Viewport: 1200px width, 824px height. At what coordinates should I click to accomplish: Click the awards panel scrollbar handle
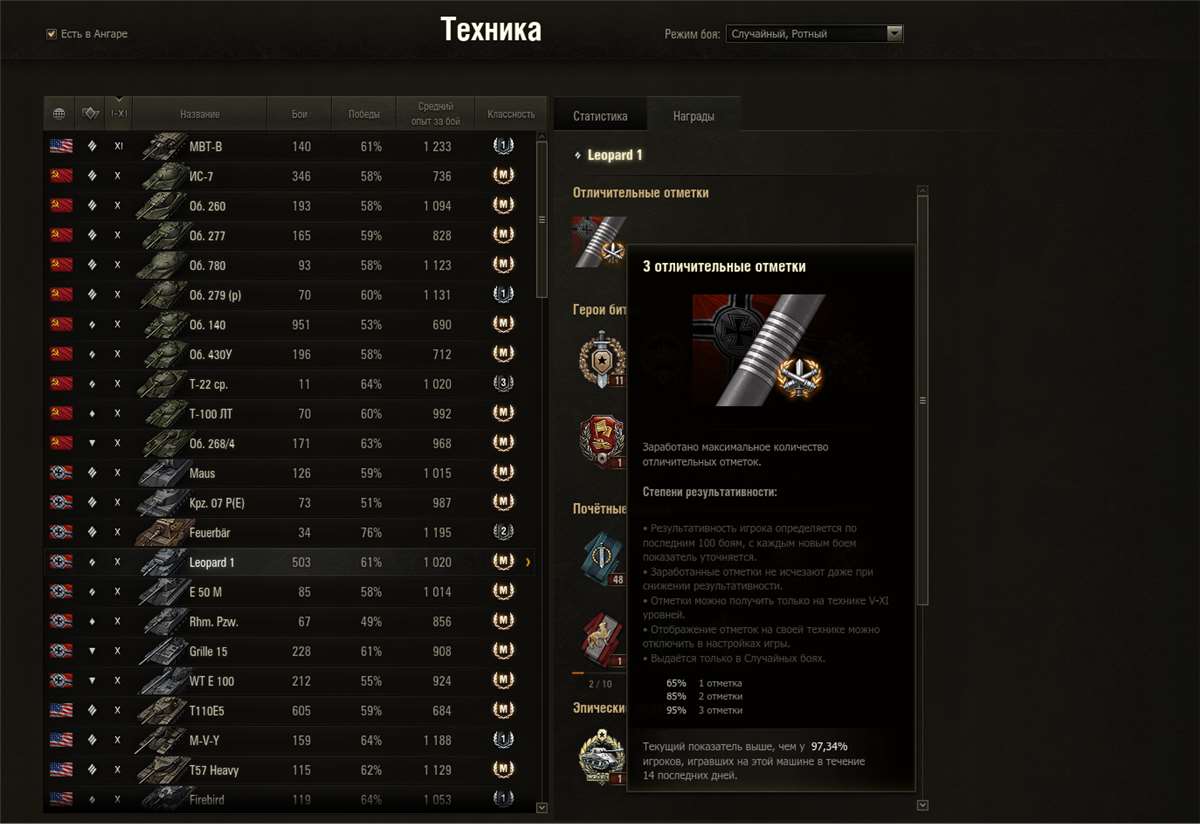[923, 400]
